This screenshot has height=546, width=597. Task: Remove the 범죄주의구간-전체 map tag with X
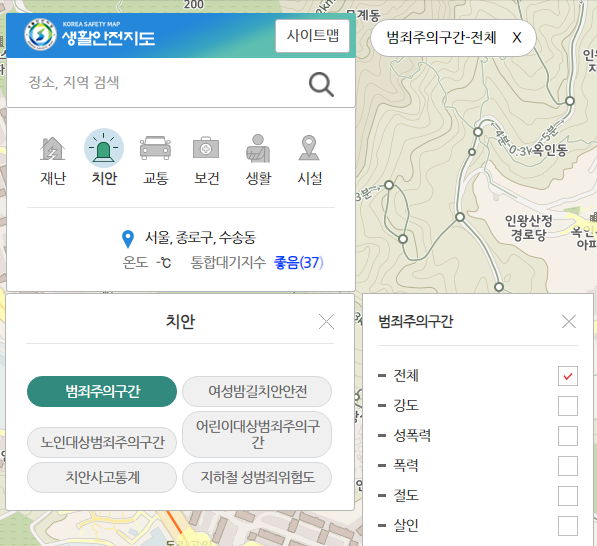[517, 38]
